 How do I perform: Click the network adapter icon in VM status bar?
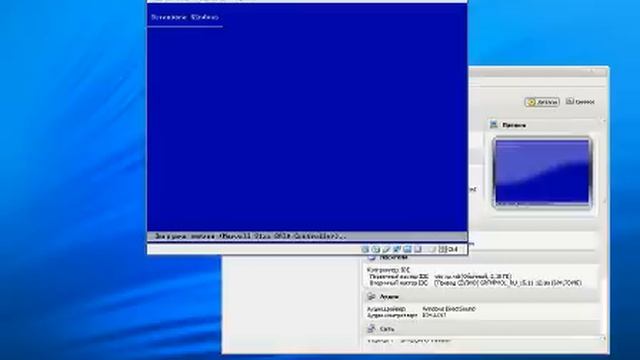point(396,249)
